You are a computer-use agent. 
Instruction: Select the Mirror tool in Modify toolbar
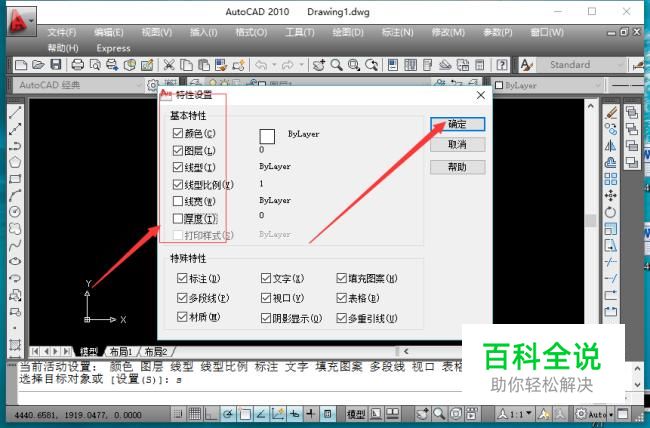pos(611,146)
